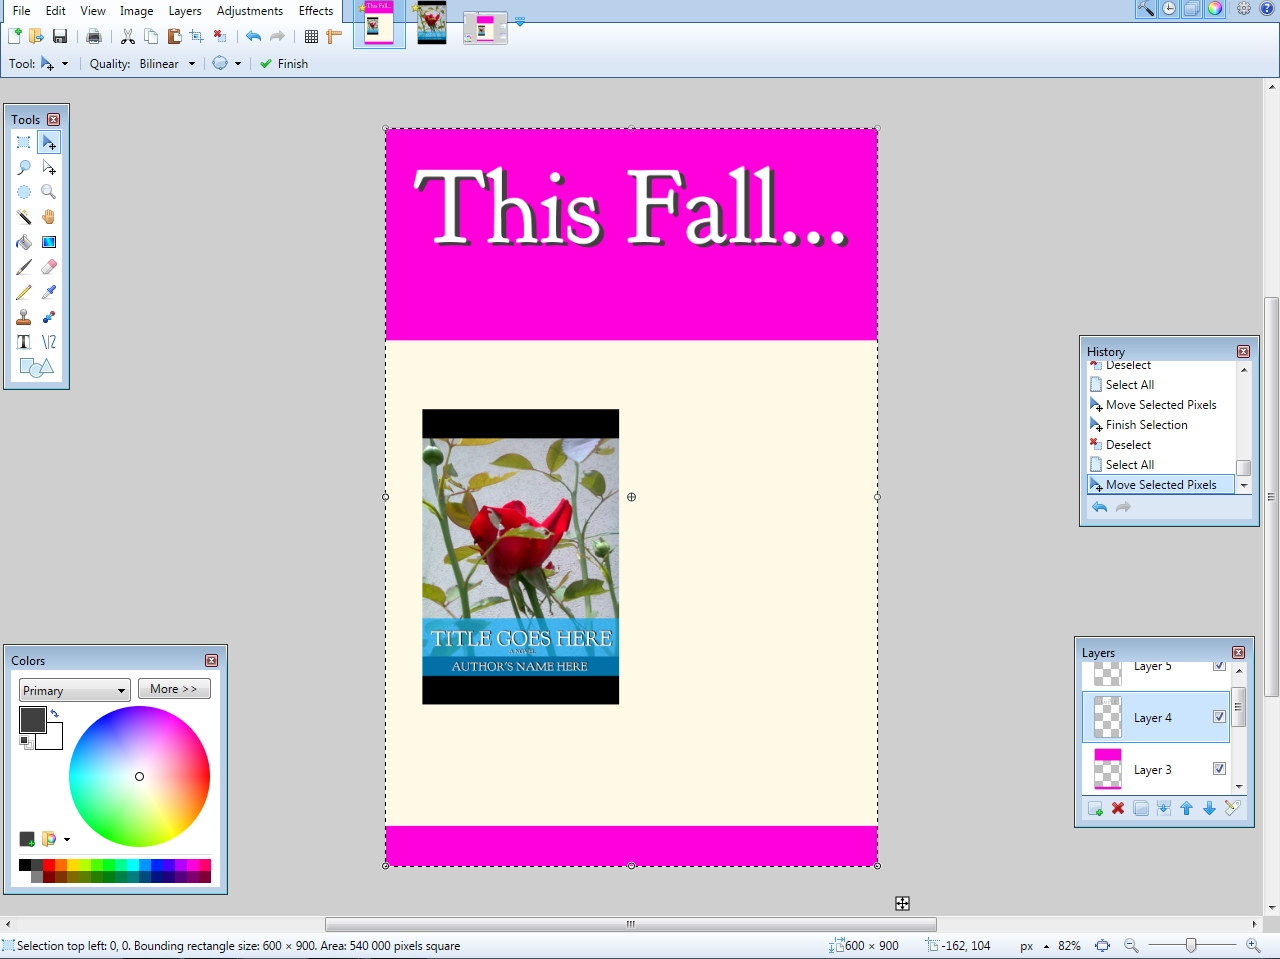Toggle Layer 3 visibility checkbox

[1219, 768]
